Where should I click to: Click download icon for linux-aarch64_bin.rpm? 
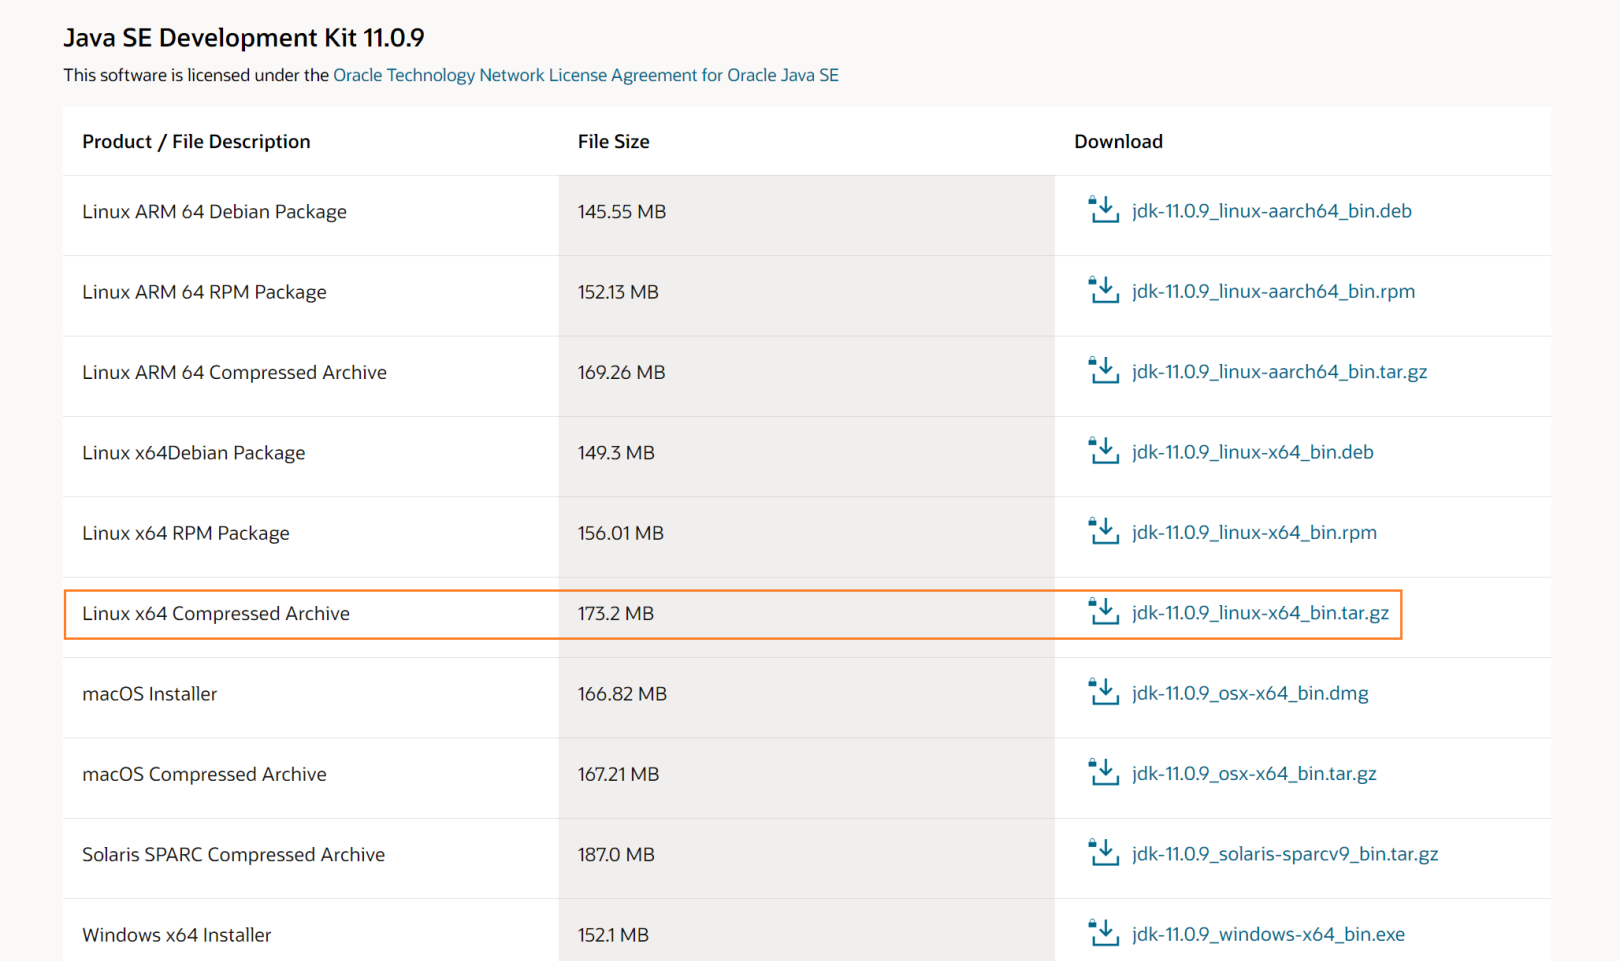pyautogui.click(x=1103, y=290)
